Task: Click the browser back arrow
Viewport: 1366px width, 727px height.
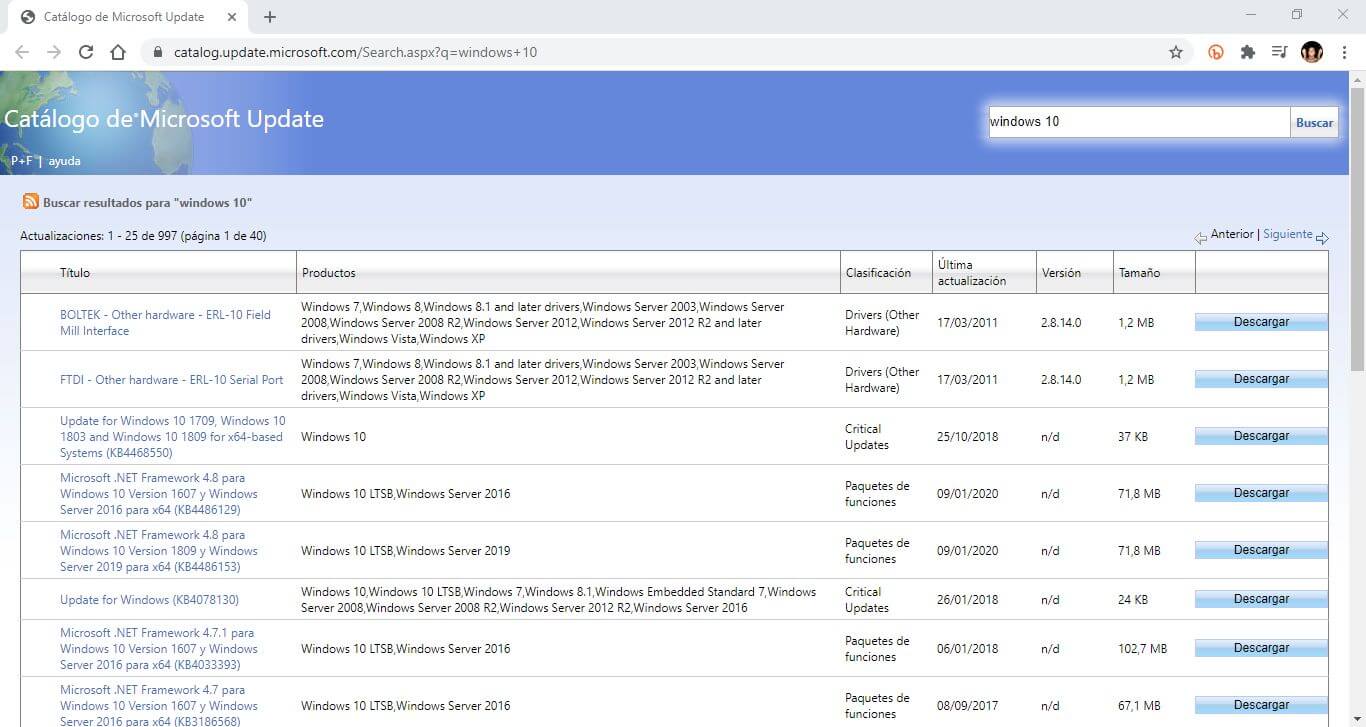Action: 22,52
